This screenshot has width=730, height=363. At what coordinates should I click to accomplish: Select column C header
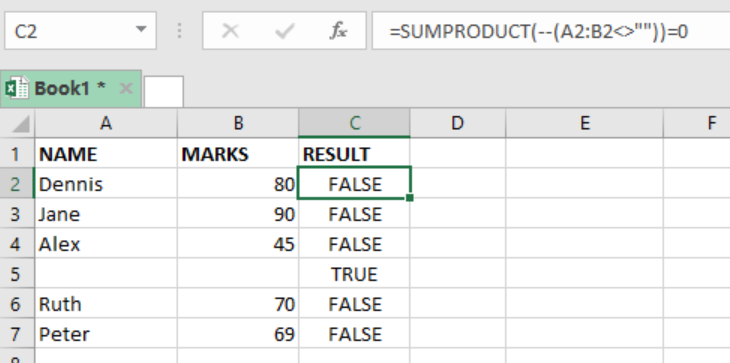coord(354,123)
